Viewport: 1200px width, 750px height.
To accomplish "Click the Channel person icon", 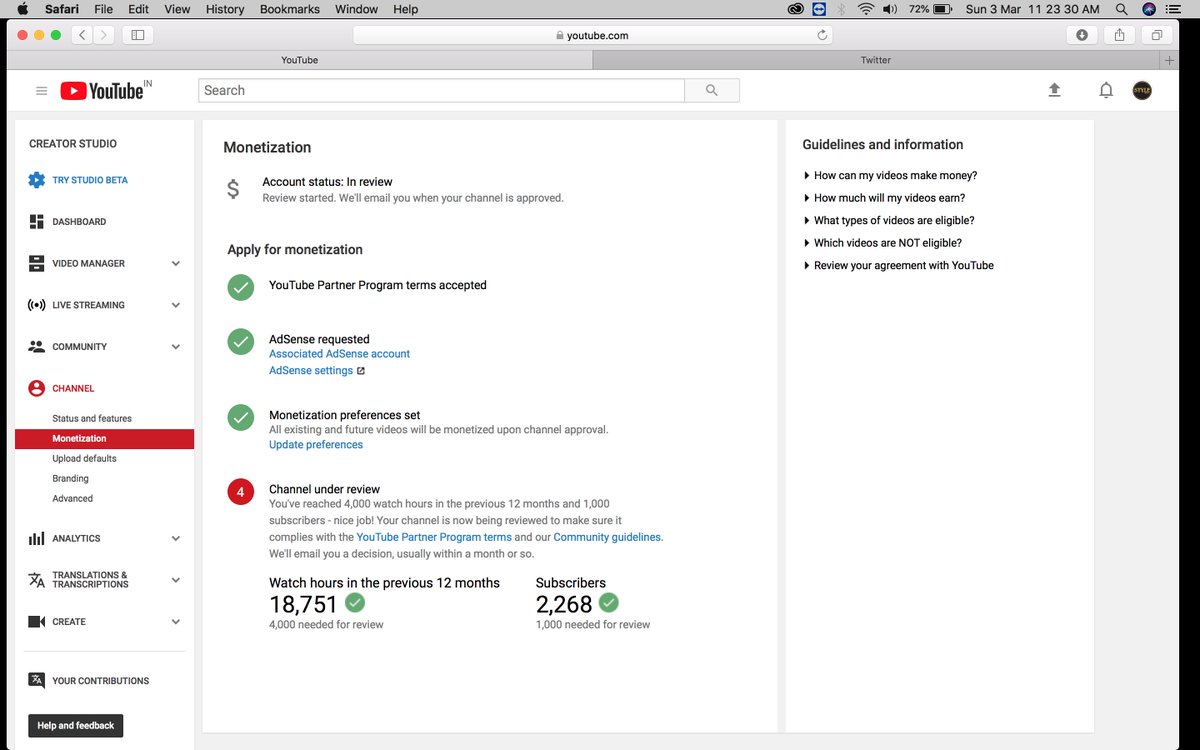I will point(37,388).
